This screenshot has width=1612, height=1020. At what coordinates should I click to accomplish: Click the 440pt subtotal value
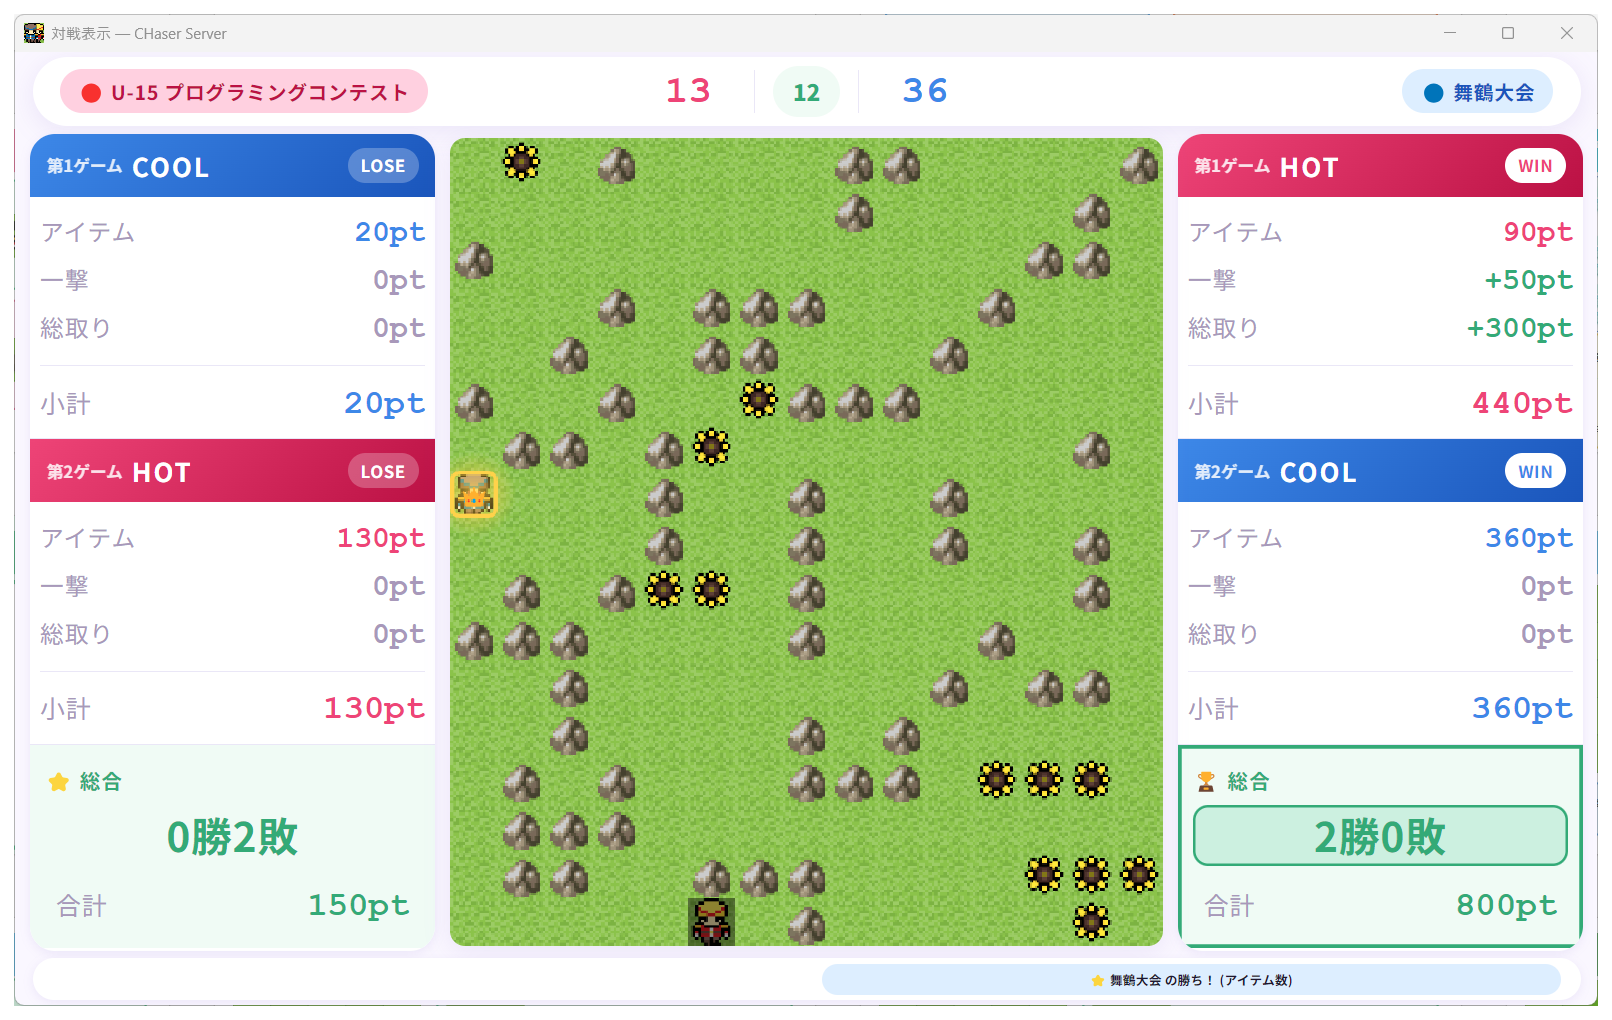(1522, 403)
